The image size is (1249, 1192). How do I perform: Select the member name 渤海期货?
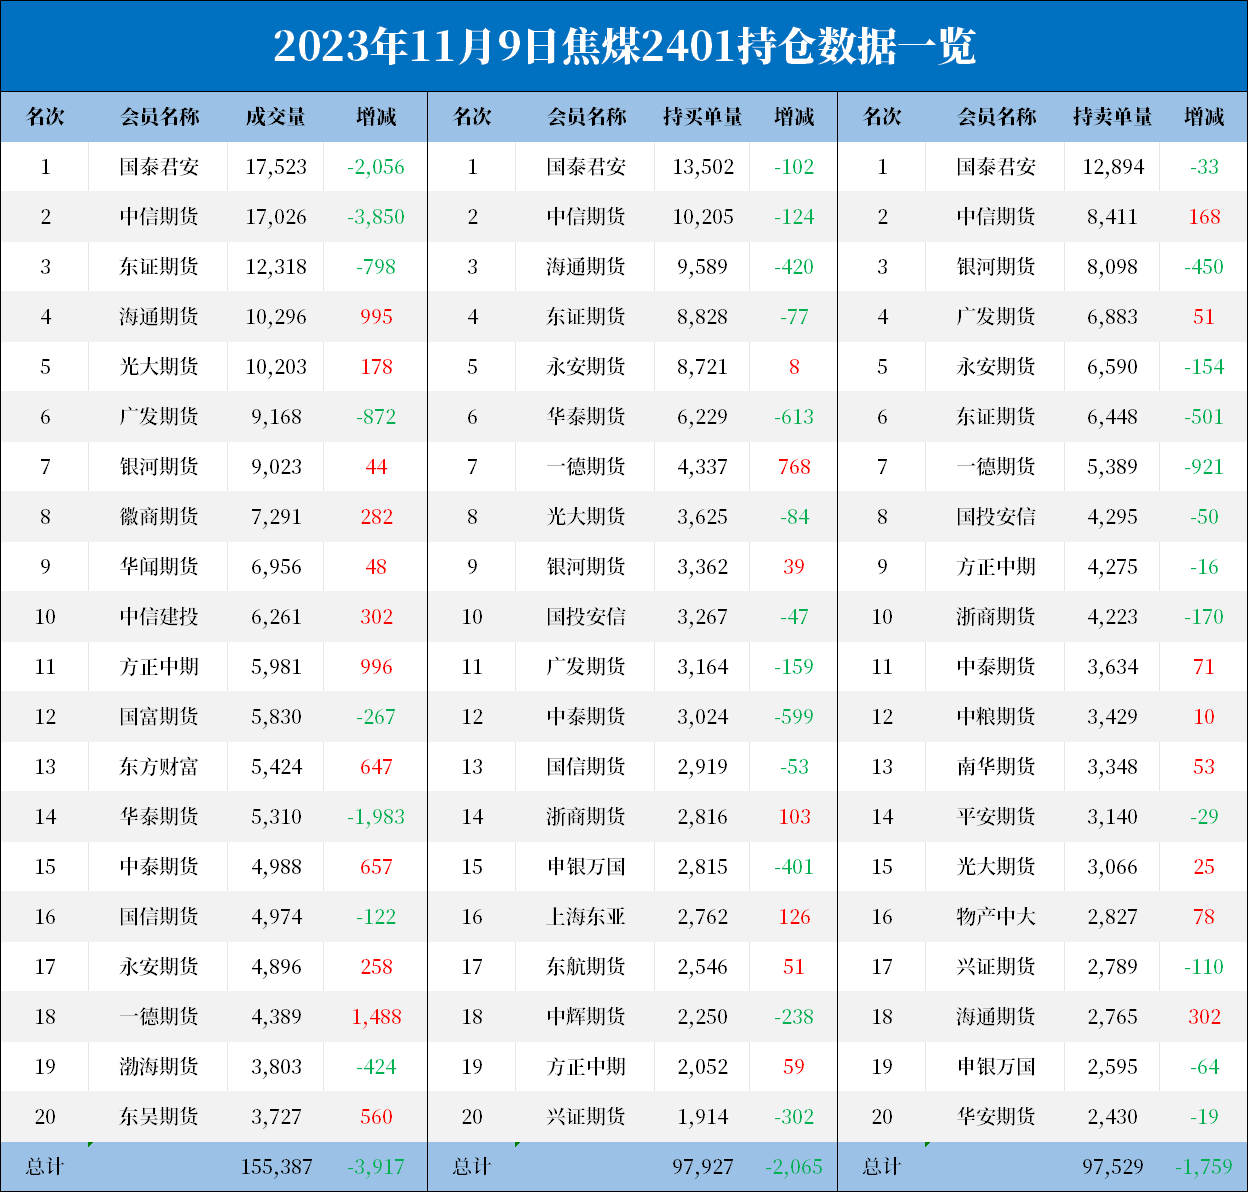pyautogui.click(x=159, y=1067)
